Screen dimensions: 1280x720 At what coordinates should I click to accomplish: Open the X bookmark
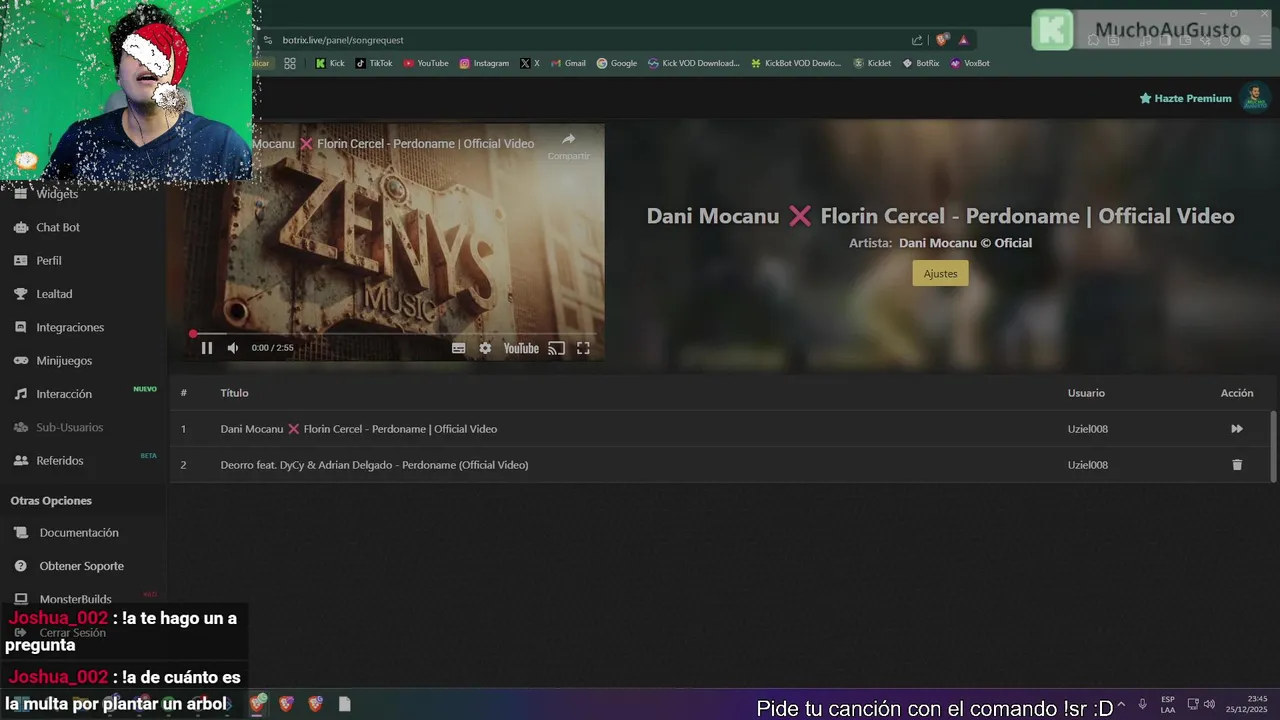(530, 63)
